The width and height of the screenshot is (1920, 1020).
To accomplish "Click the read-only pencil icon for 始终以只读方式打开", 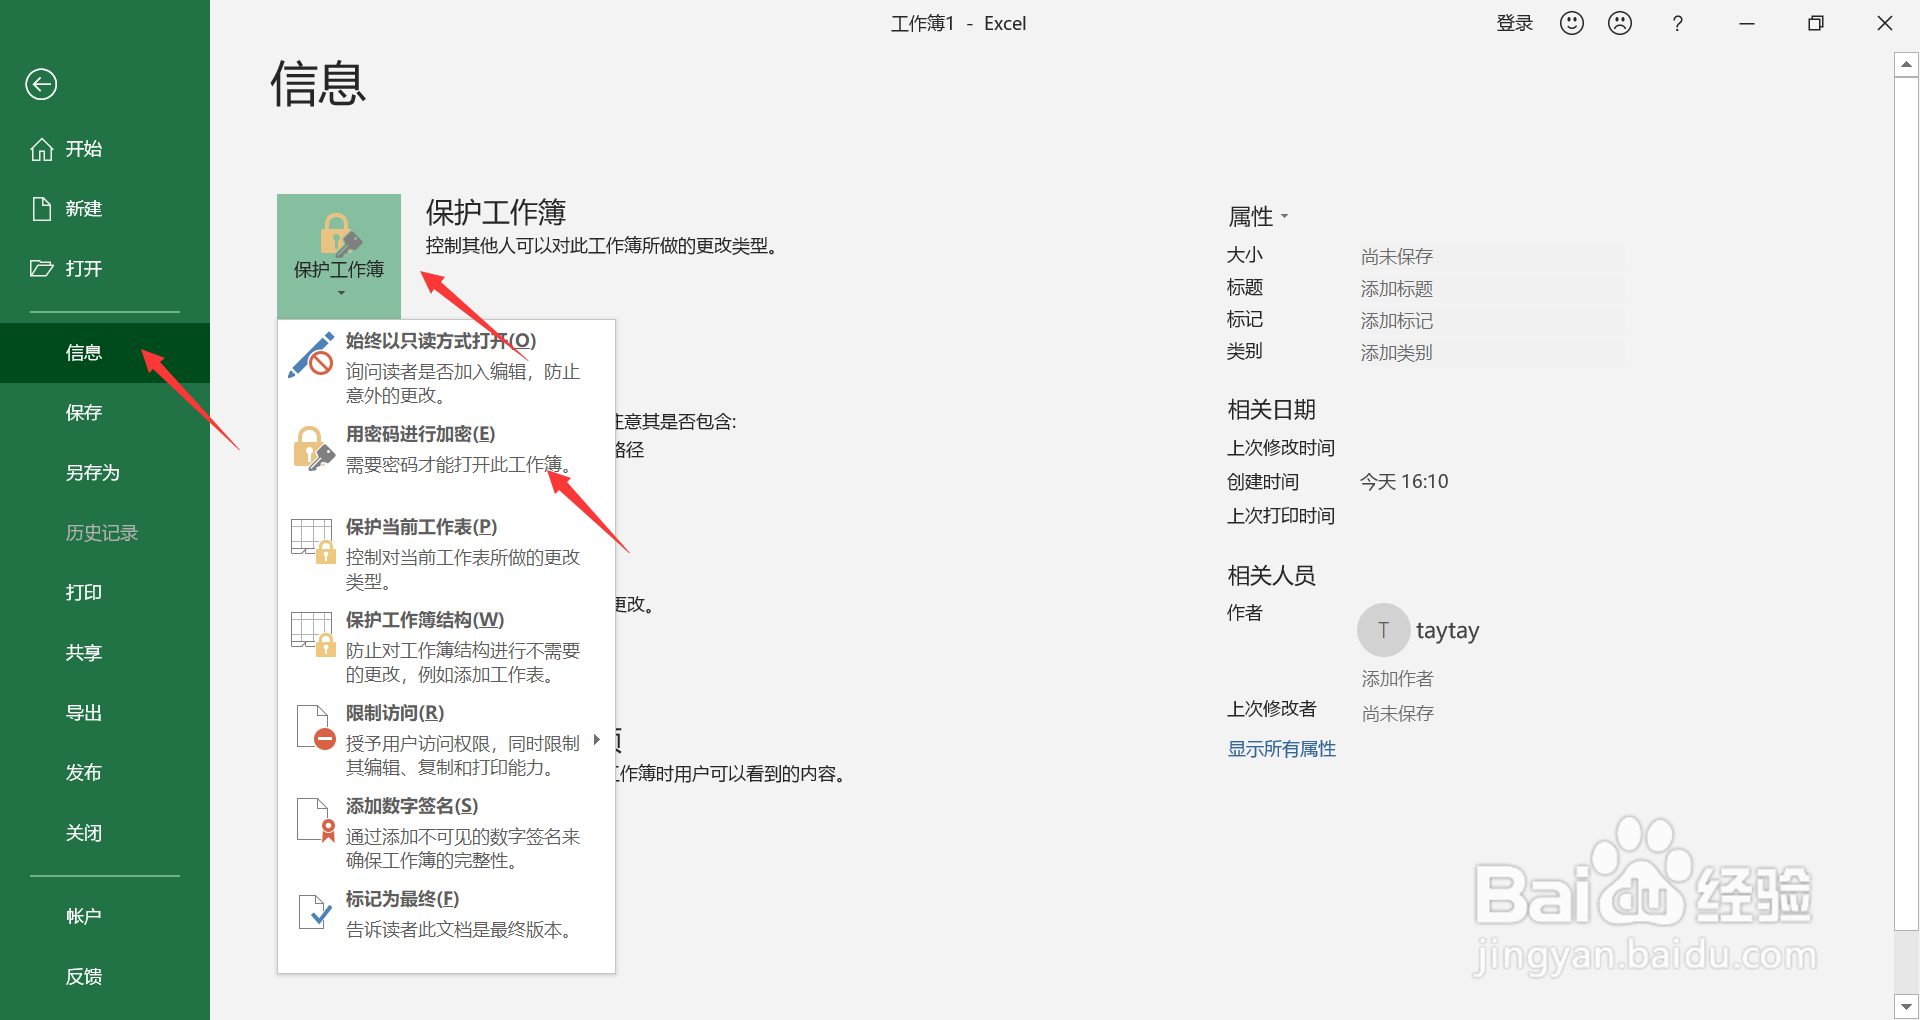I will click(x=311, y=355).
